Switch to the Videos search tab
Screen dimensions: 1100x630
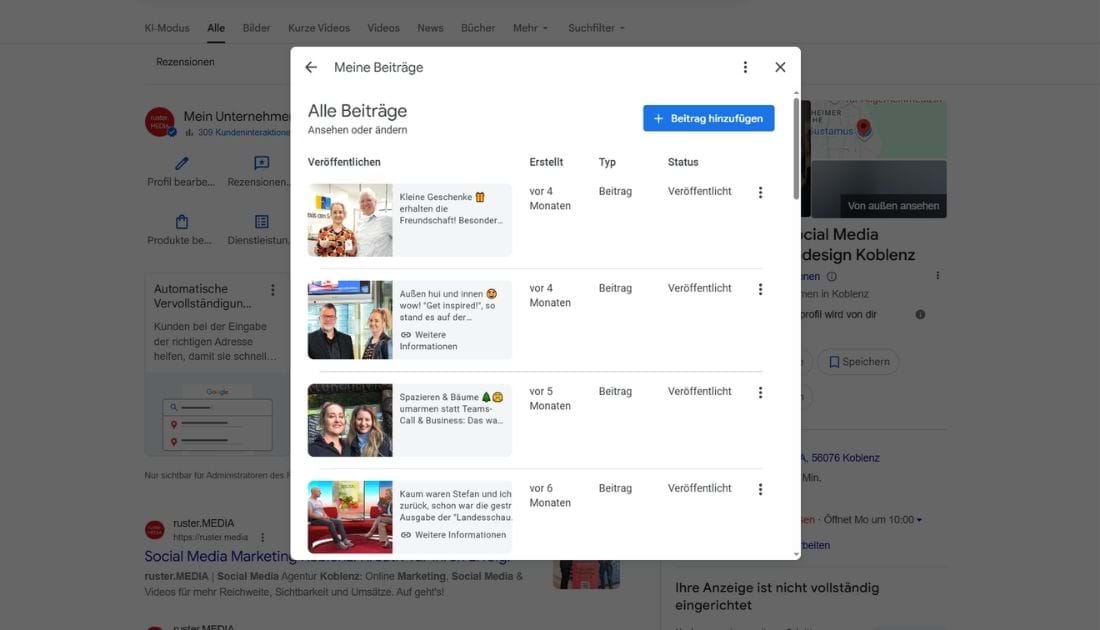pyautogui.click(x=383, y=28)
